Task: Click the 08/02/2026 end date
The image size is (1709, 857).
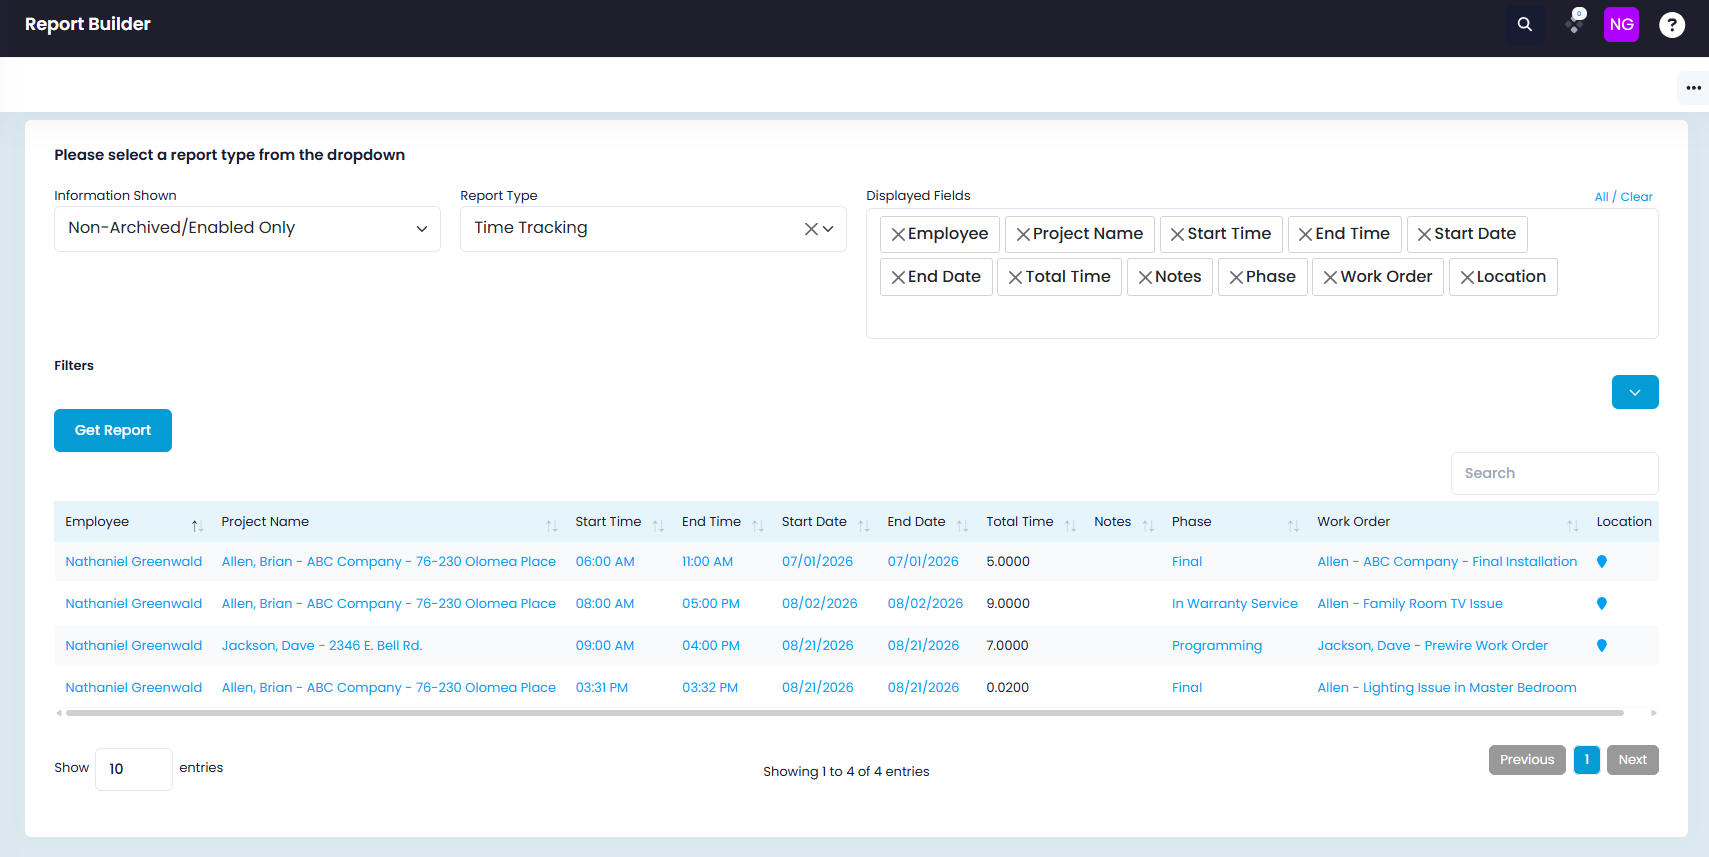Action: 925,604
